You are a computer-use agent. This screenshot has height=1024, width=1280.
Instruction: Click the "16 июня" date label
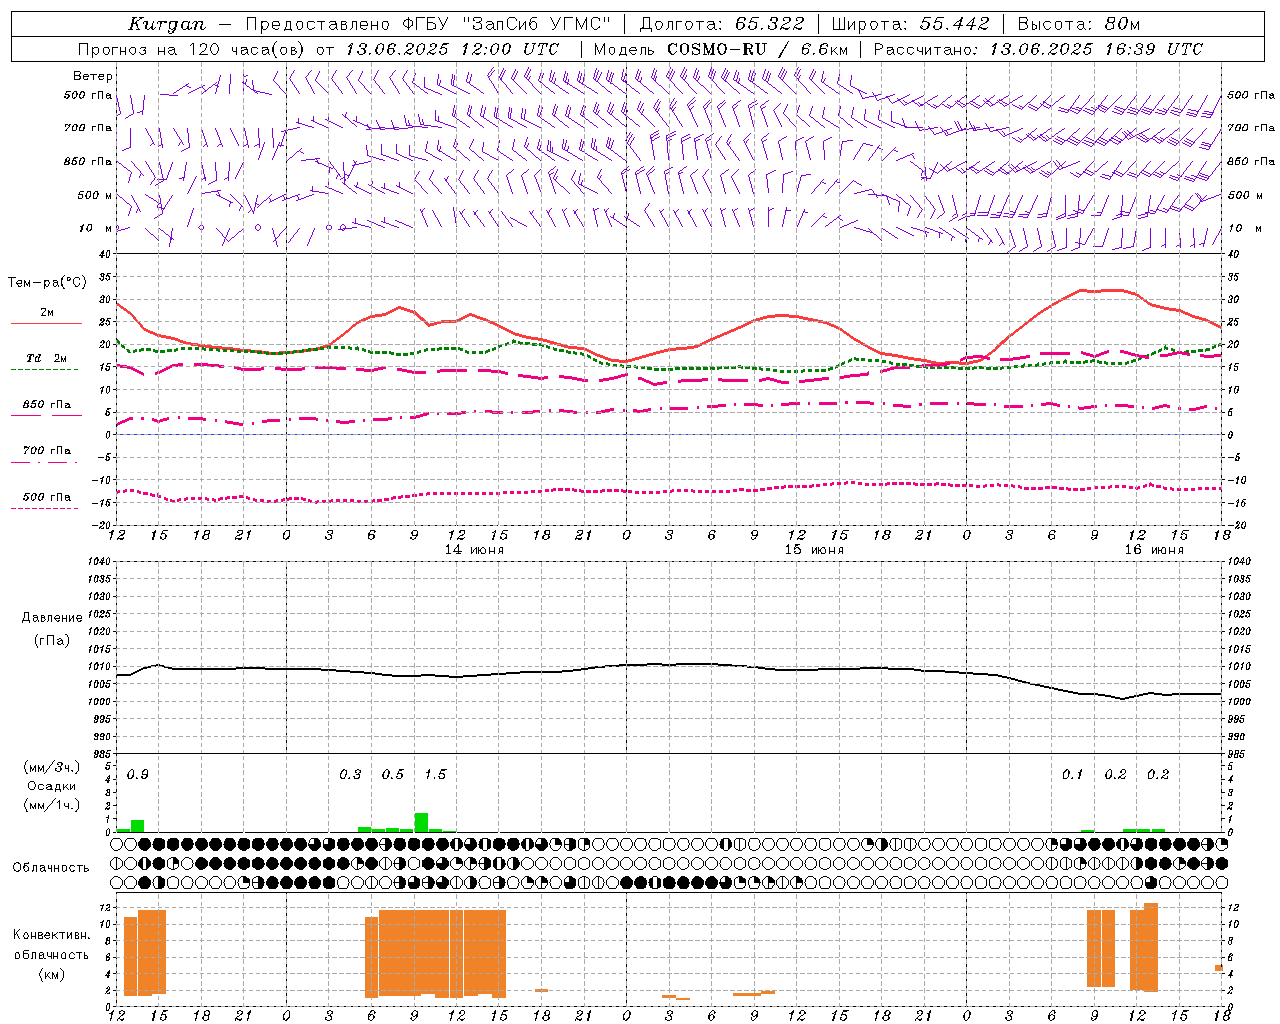pos(1154,550)
